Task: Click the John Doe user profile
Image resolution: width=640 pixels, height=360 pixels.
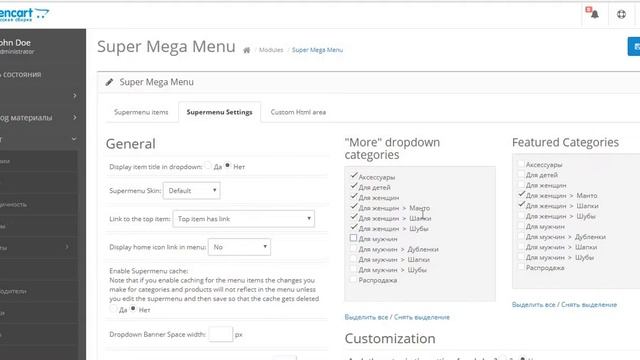Action: pyautogui.click(x=18, y=46)
